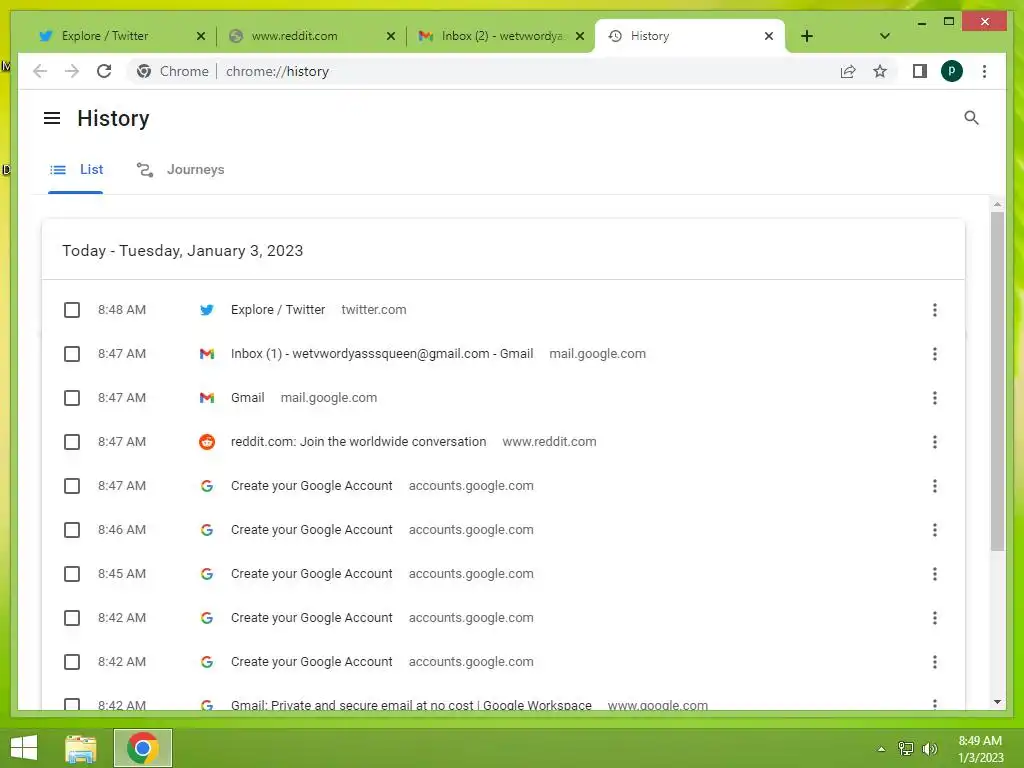
Task: Toggle the side panel icon
Action: tap(920, 71)
